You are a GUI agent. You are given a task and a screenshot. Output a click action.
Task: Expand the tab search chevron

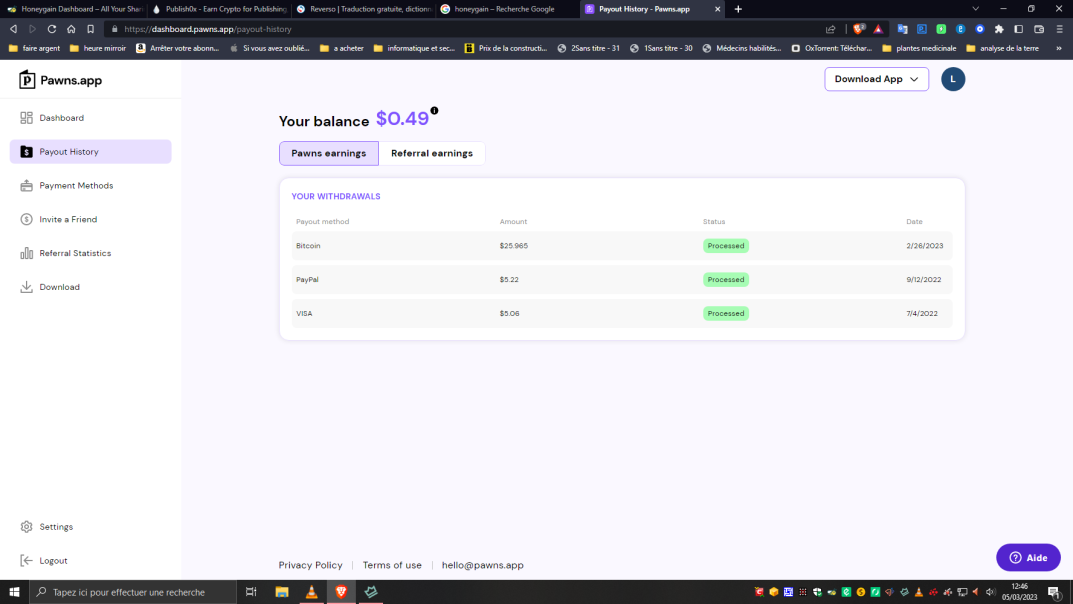point(975,9)
